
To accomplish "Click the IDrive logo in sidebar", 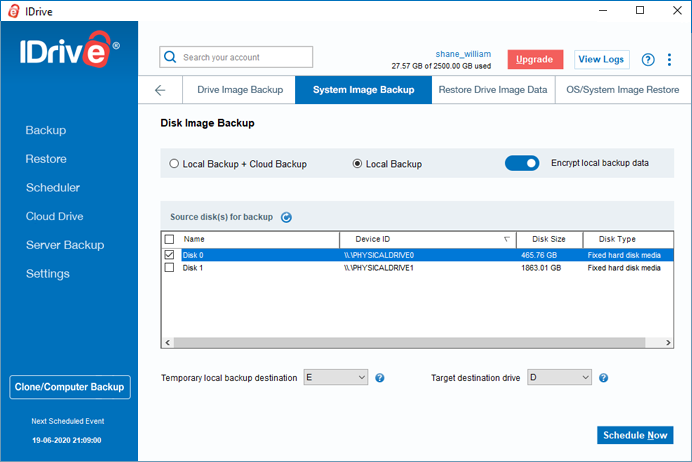I will (x=69, y=49).
